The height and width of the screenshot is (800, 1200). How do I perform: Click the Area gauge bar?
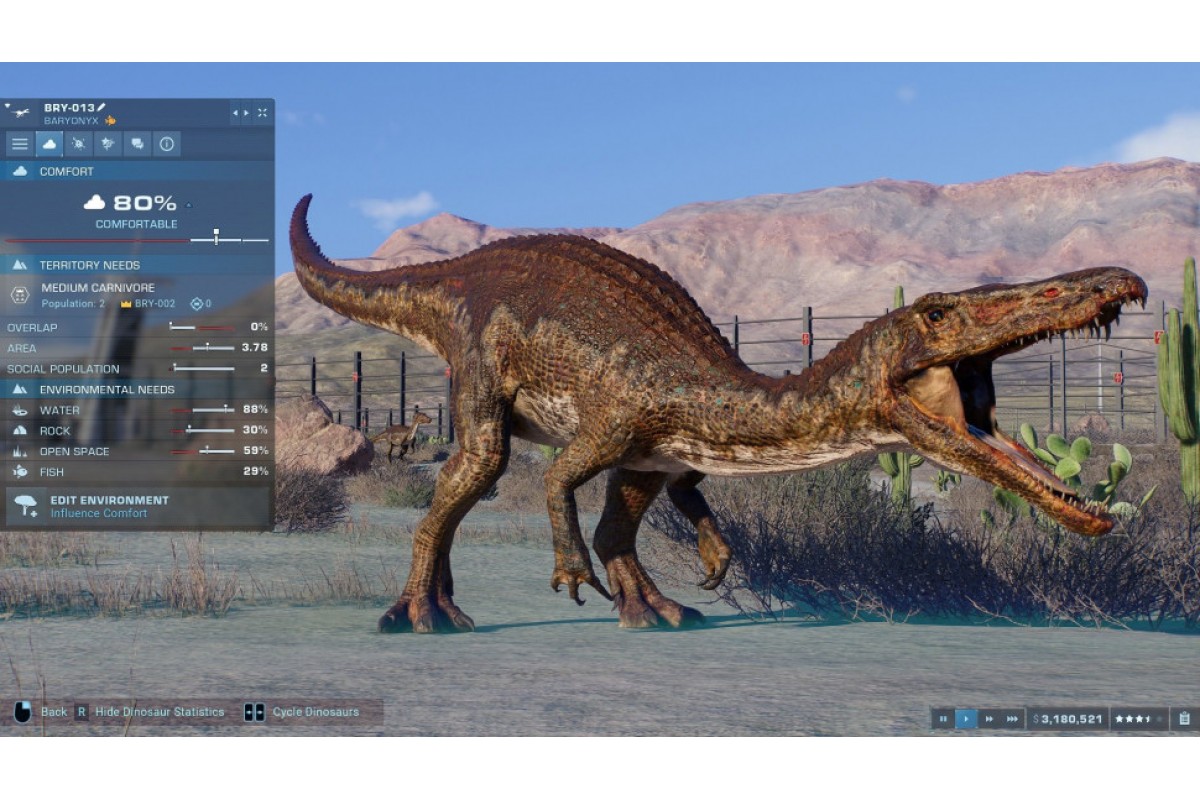click(203, 348)
